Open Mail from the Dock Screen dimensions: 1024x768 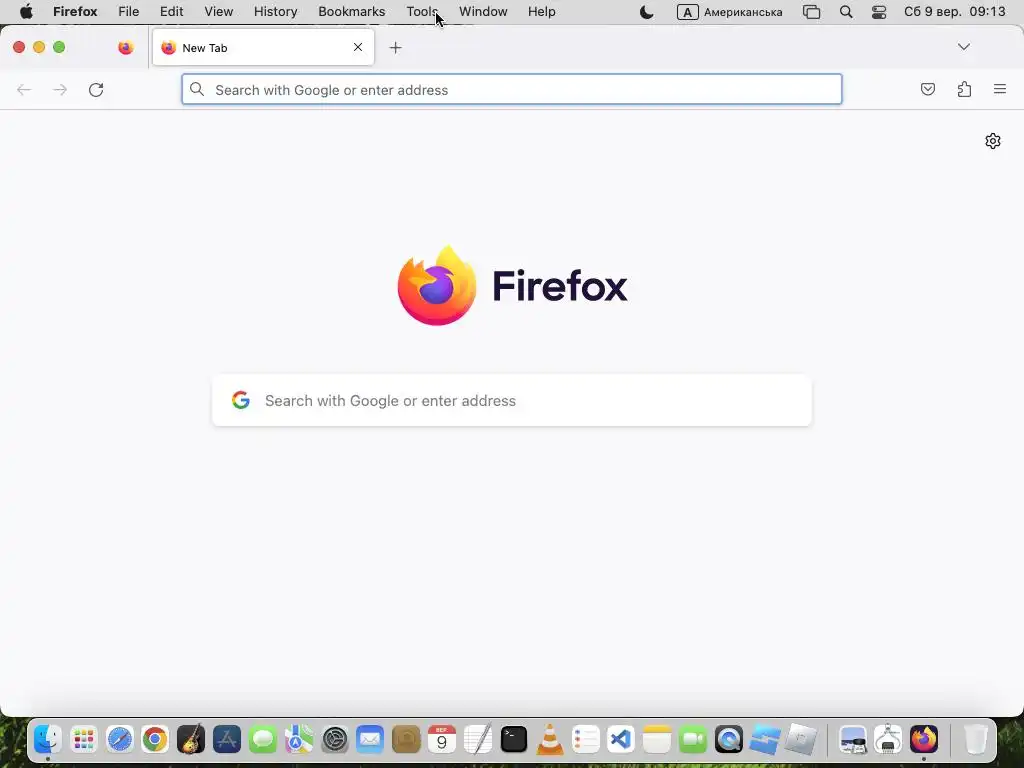[x=370, y=739]
